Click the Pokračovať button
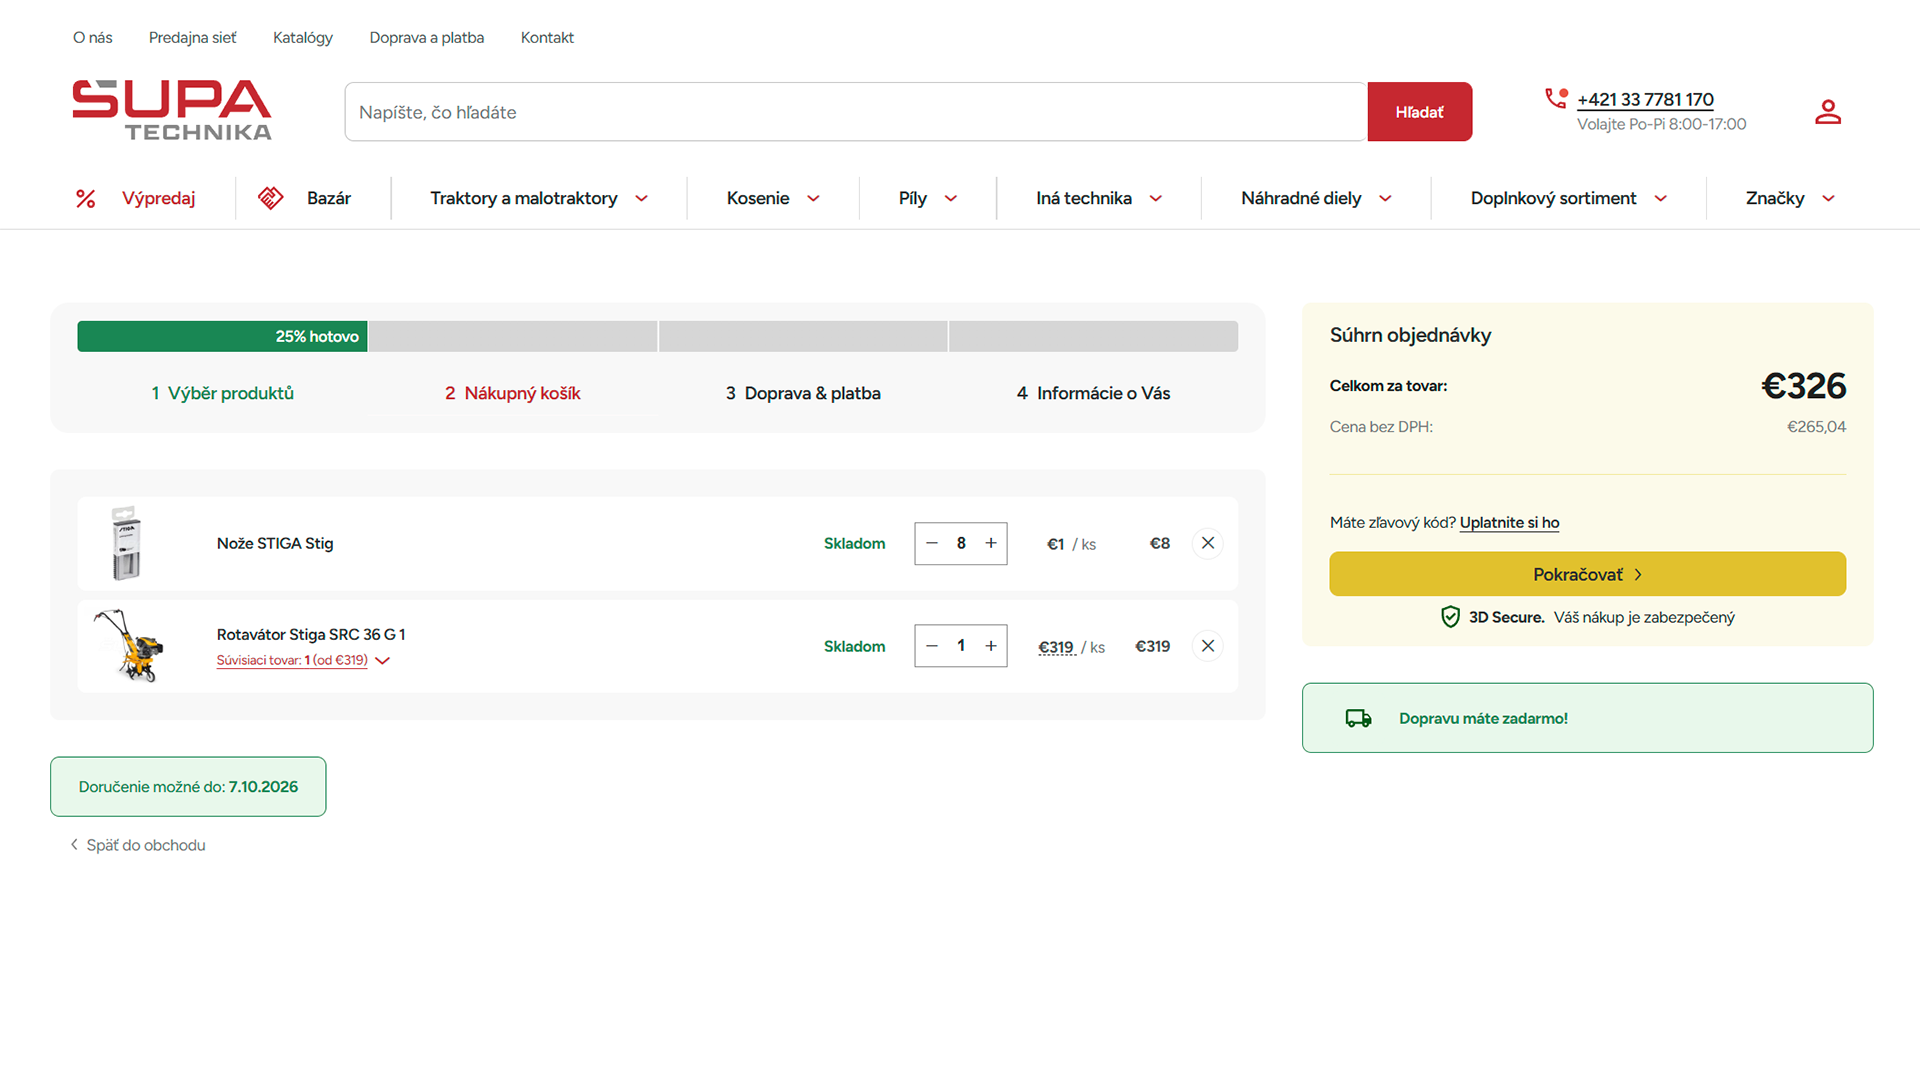This screenshot has width=1920, height=1080. (x=1588, y=574)
